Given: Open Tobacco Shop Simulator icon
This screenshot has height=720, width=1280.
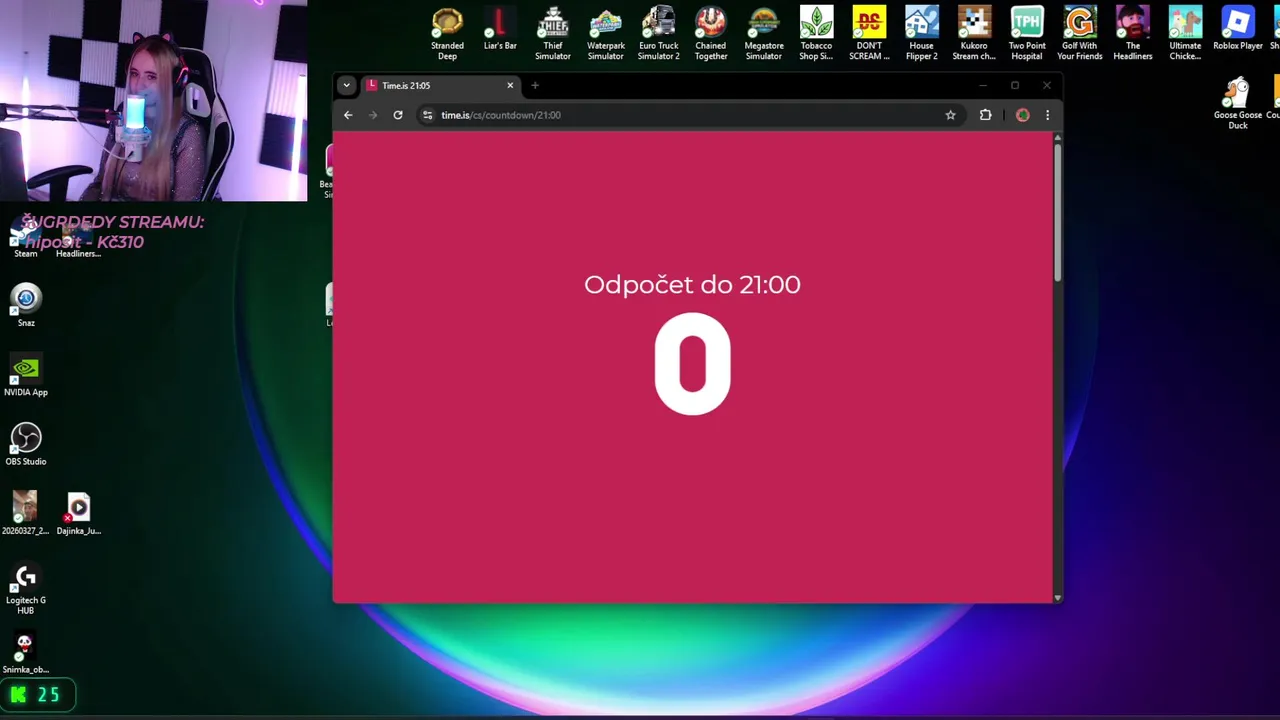Looking at the screenshot, I should [816, 33].
